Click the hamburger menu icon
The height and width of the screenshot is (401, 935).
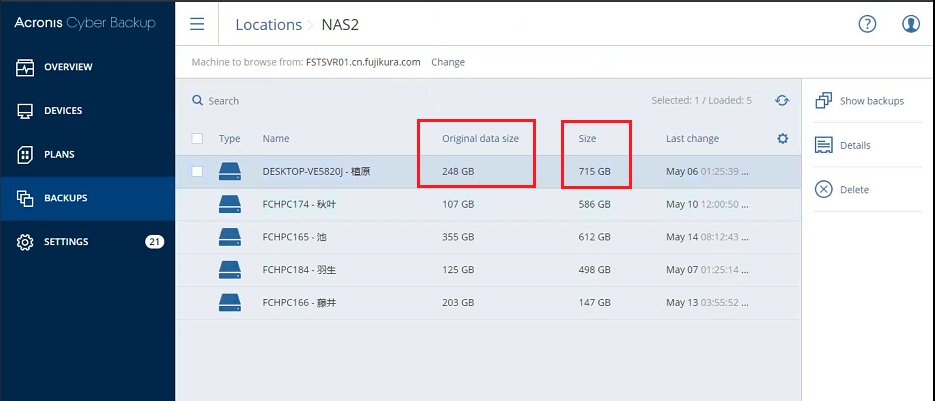tap(197, 24)
